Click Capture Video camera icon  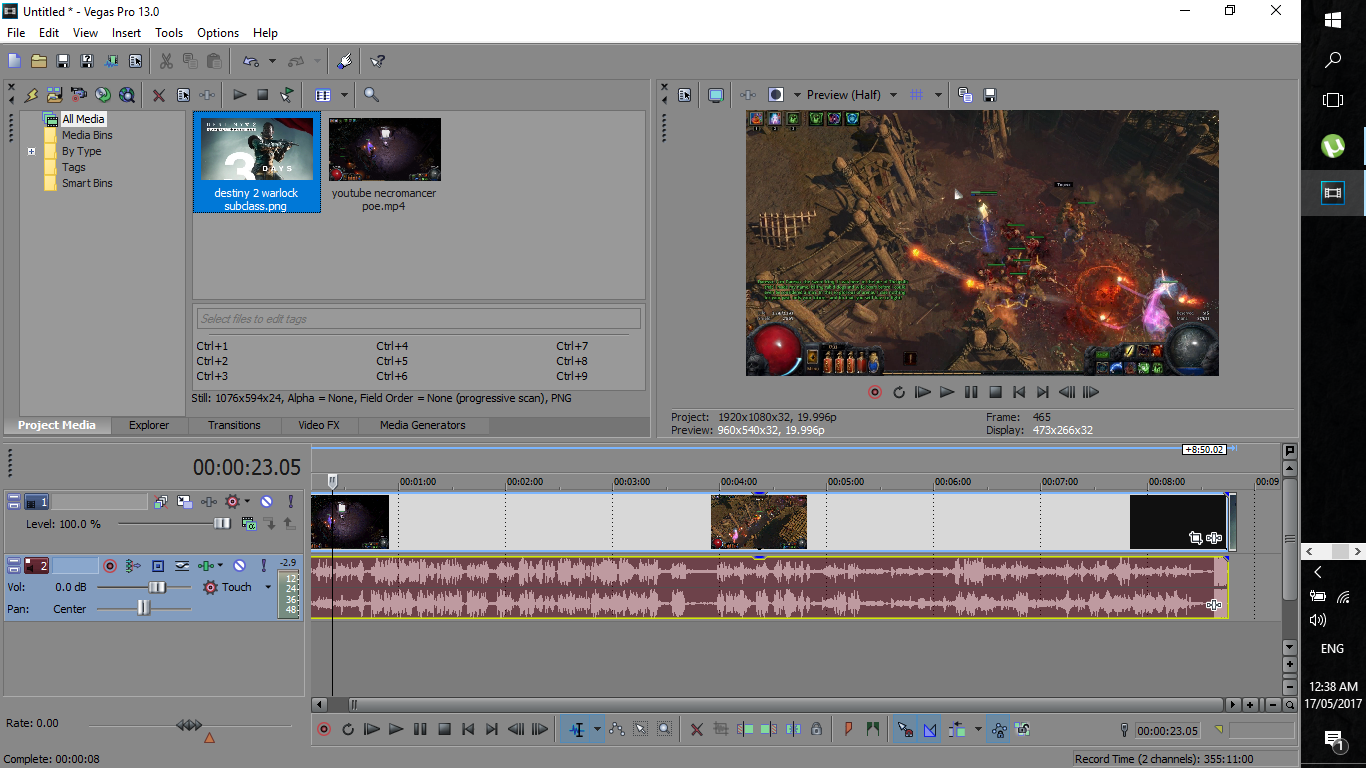[x=79, y=95]
